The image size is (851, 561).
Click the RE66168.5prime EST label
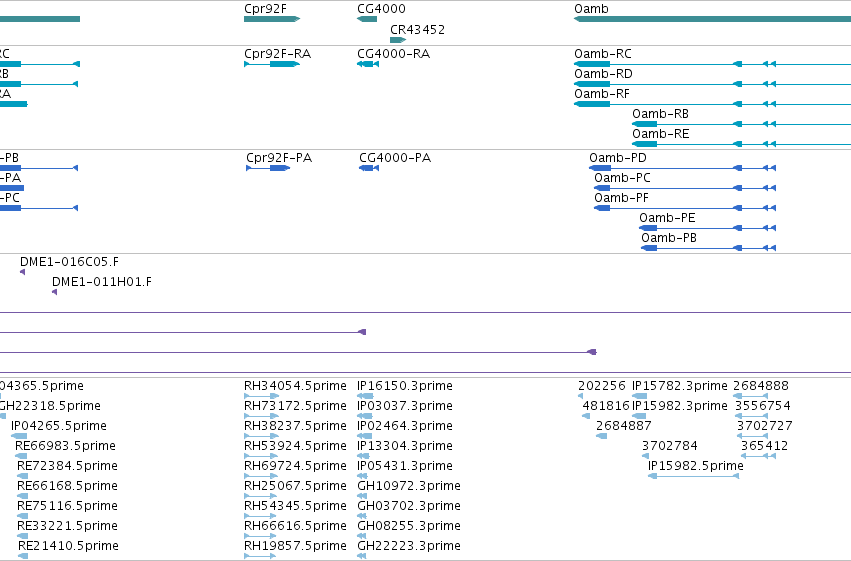pyautogui.click(x=67, y=486)
